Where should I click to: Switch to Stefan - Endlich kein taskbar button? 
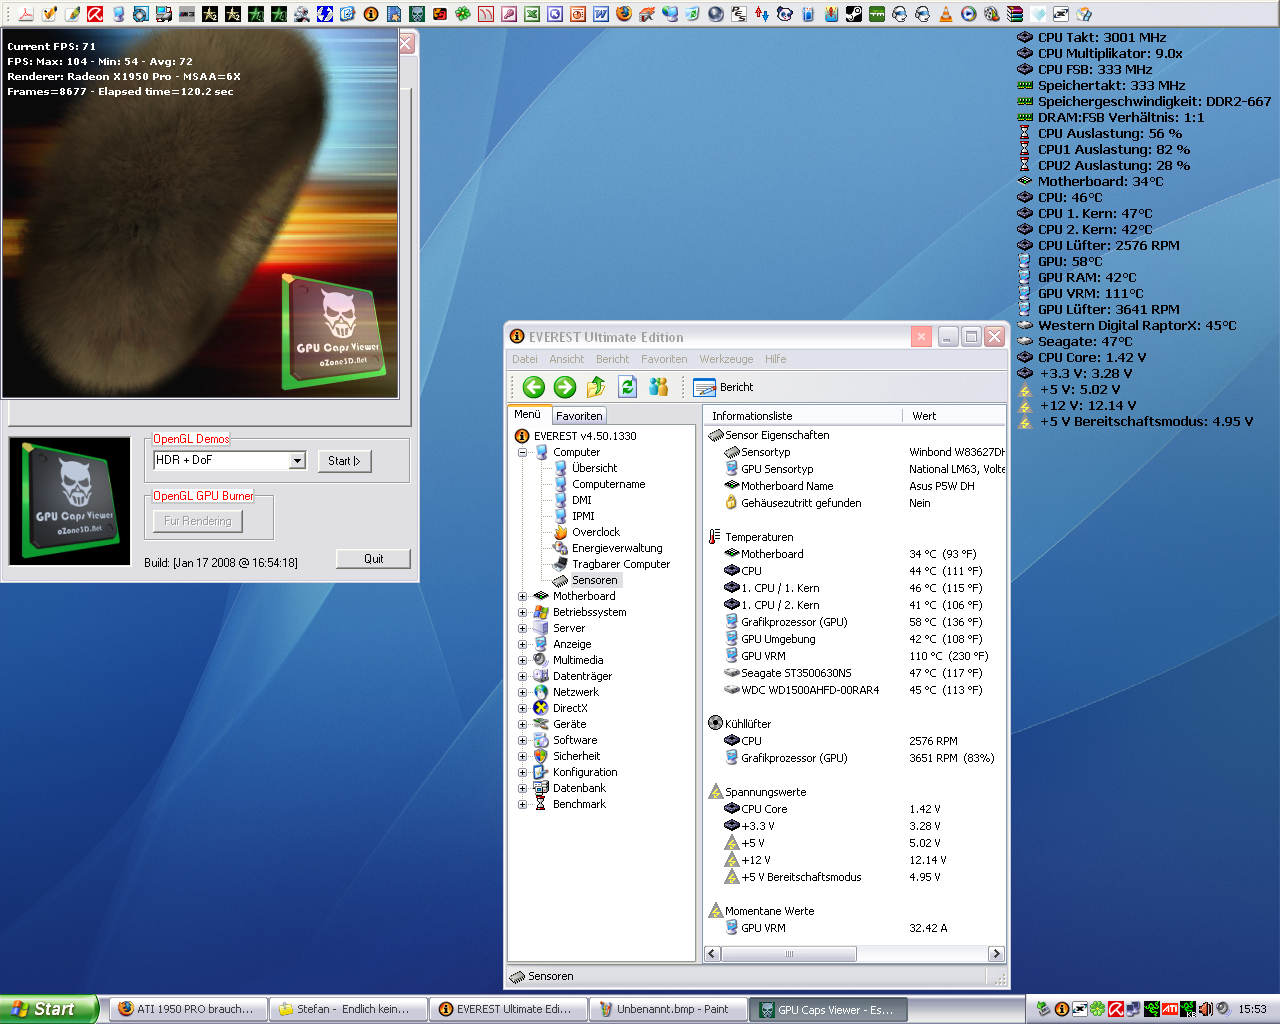tap(348, 1009)
